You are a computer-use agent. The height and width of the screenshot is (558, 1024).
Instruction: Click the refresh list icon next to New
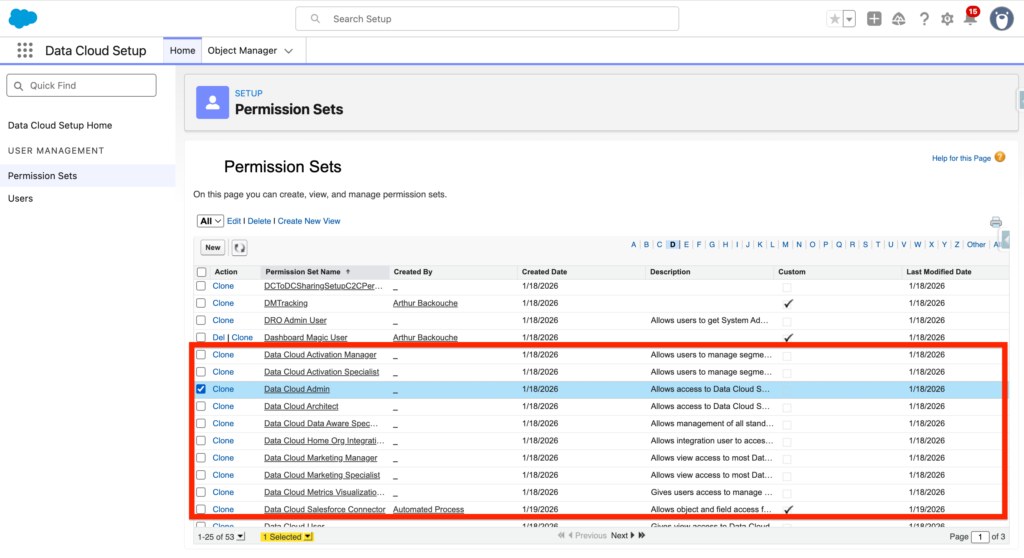[x=240, y=247]
